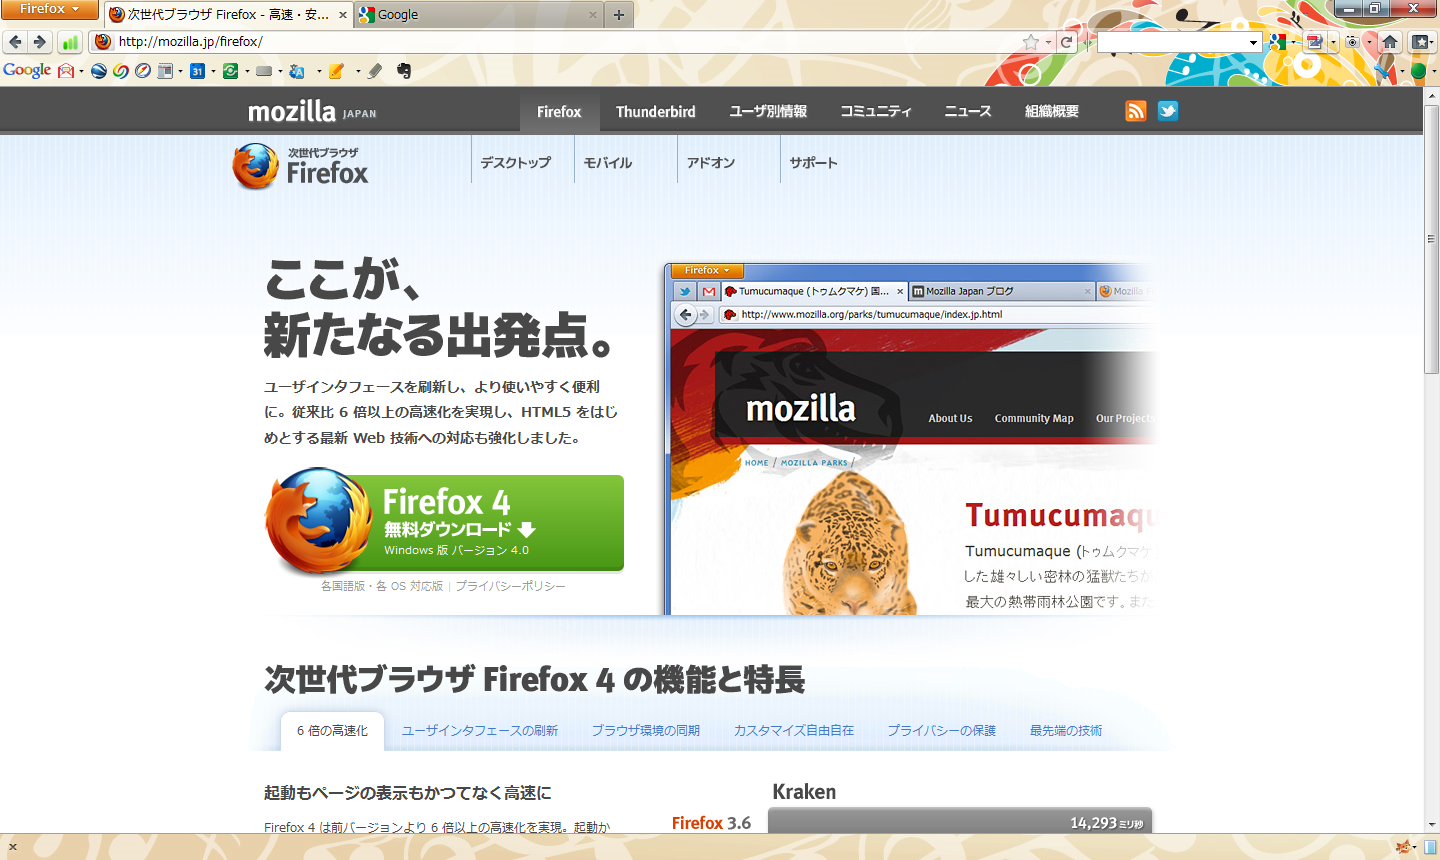1440x860 pixels.
Task: Click the green signal bars toolbar icon
Action: click(x=70, y=43)
